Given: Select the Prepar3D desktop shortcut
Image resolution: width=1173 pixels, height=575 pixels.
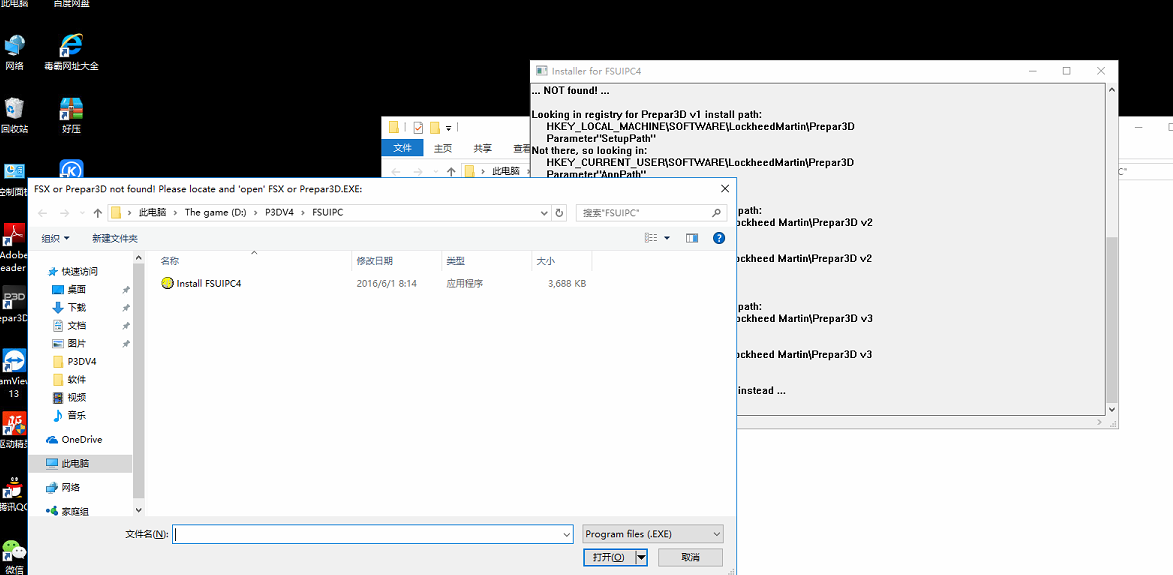Looking at the screenshot, I should (13, 304).
